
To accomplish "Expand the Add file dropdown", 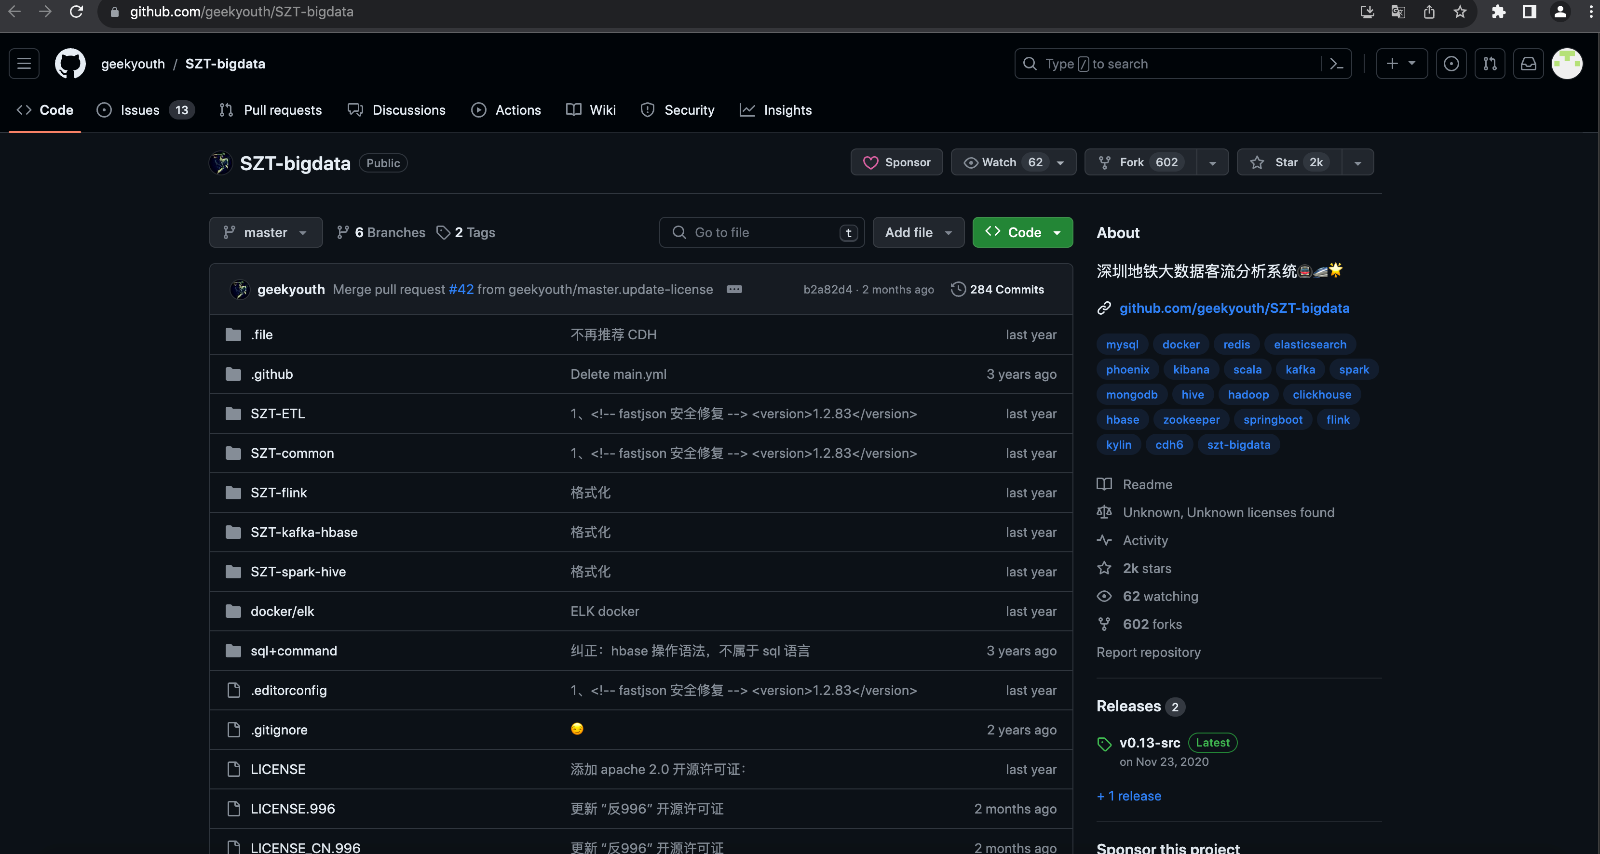I will point(919,232).
